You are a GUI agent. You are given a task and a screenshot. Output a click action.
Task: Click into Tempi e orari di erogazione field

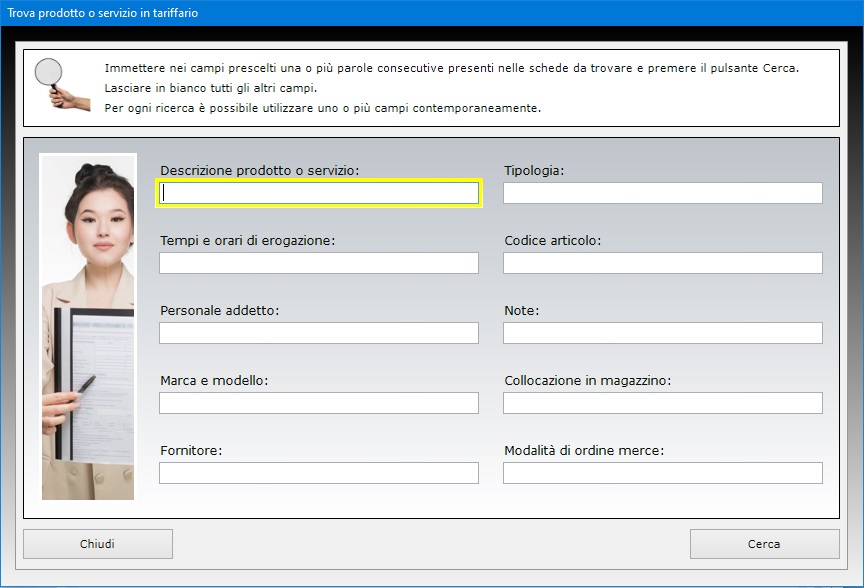click(x=319, y=263)
